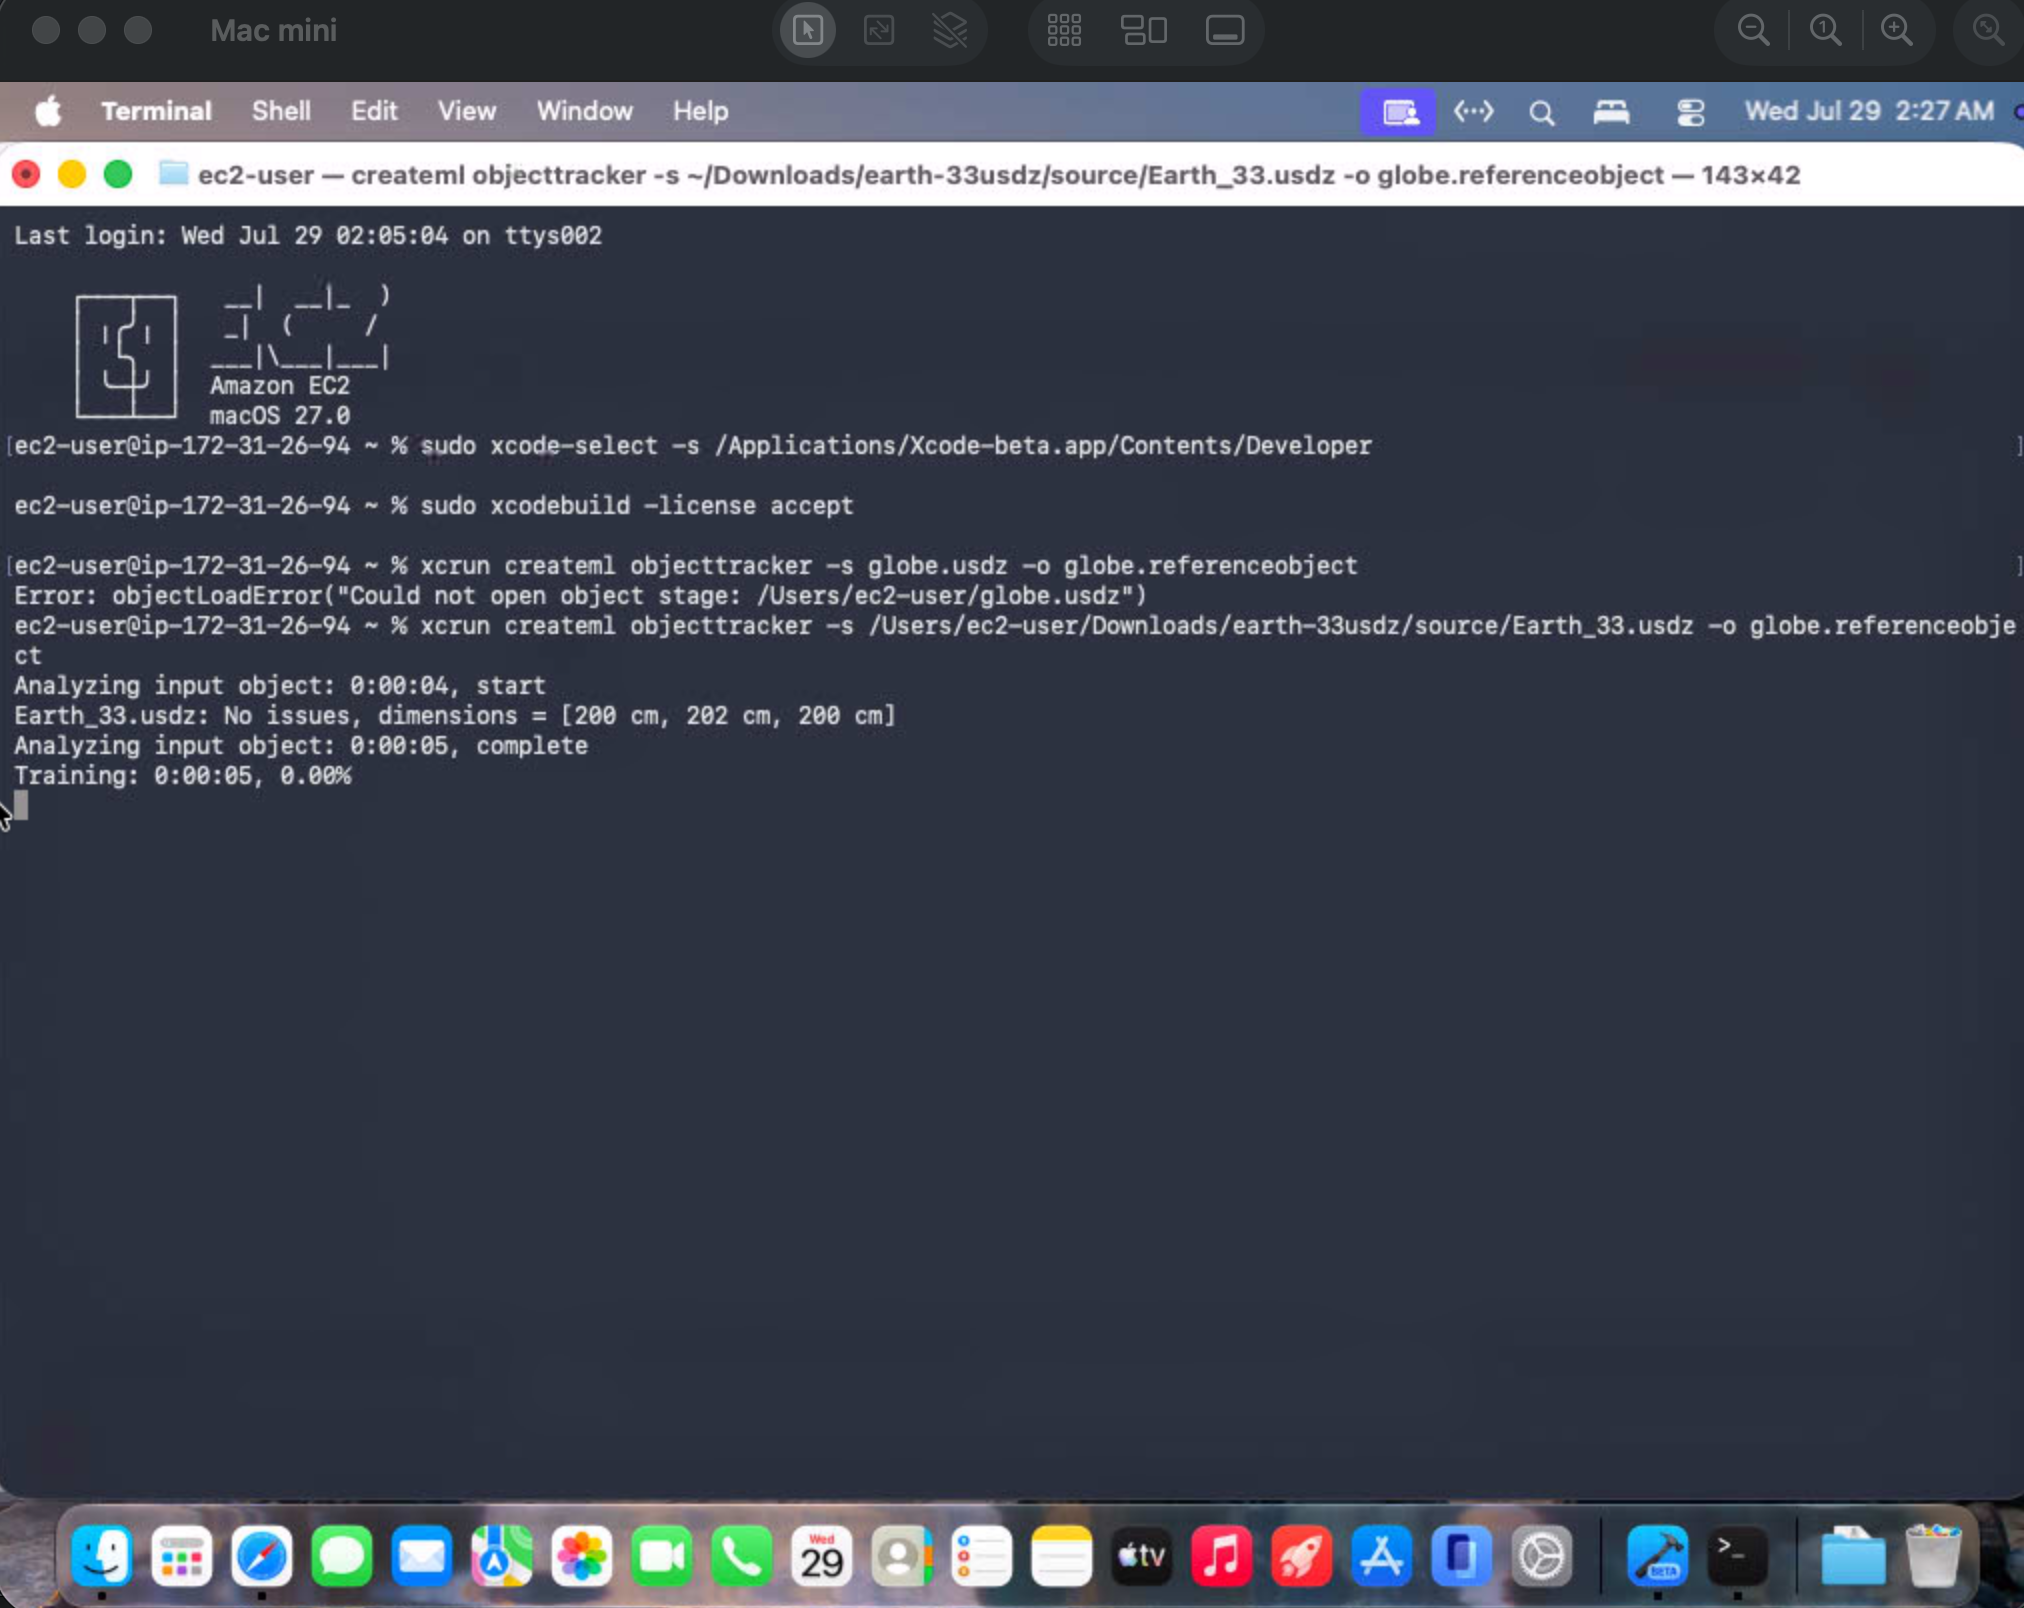
Task: Click the curtain mode toolbar icon
Action: (x=949, y=30)
